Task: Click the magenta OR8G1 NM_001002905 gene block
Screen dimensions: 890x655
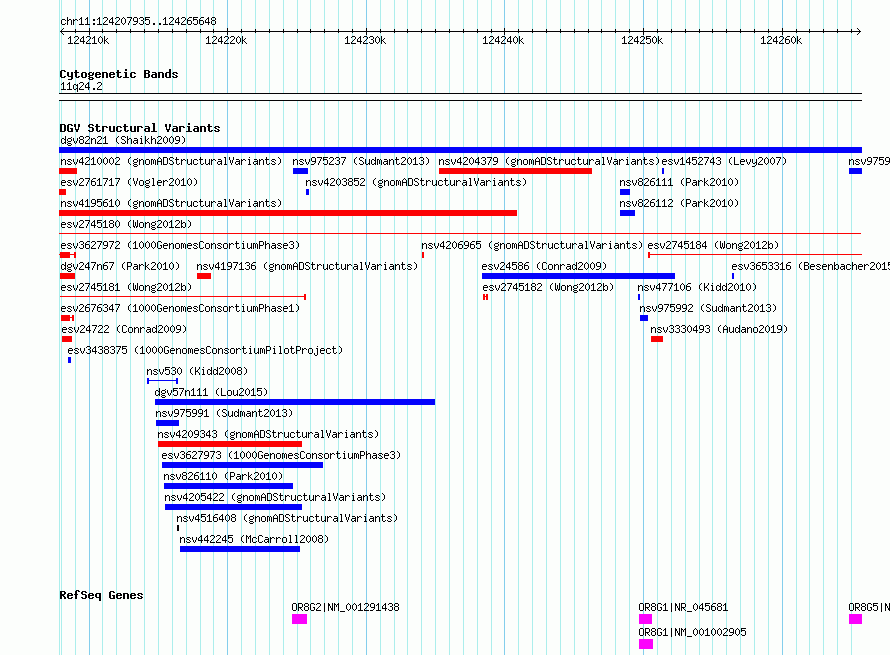Action: (646, 644)
